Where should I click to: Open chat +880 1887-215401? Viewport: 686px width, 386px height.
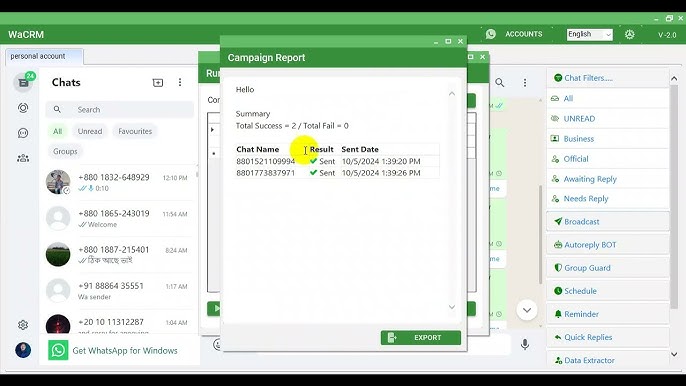pyautogui.click(x=118, y=254)
